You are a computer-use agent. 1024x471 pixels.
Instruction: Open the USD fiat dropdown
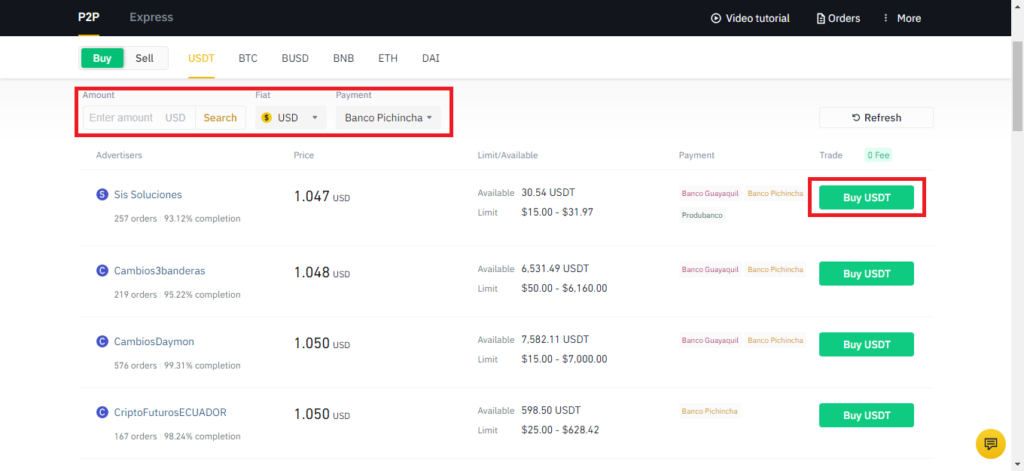(x=291, y=118)
